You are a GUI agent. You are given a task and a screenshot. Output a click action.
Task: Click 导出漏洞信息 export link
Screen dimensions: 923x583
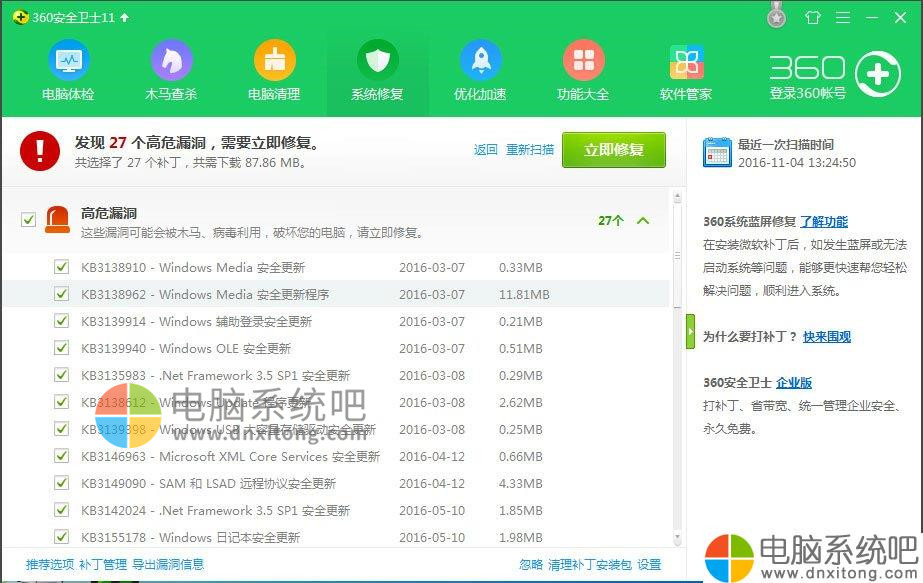[168, 564]
